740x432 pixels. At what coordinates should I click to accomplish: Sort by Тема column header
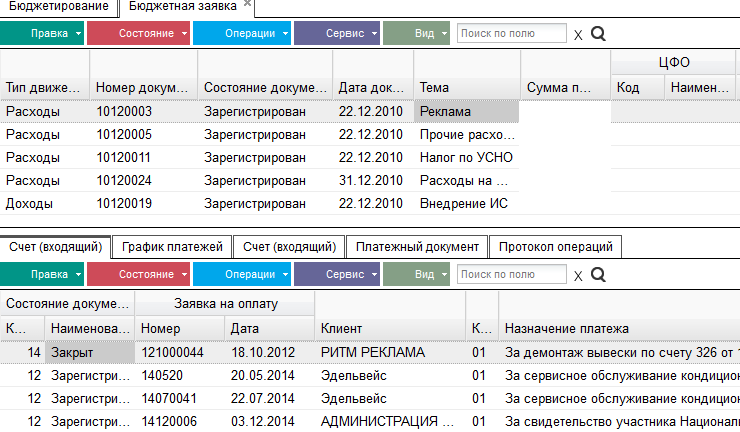pyautogui.click(x=467, y=76)
